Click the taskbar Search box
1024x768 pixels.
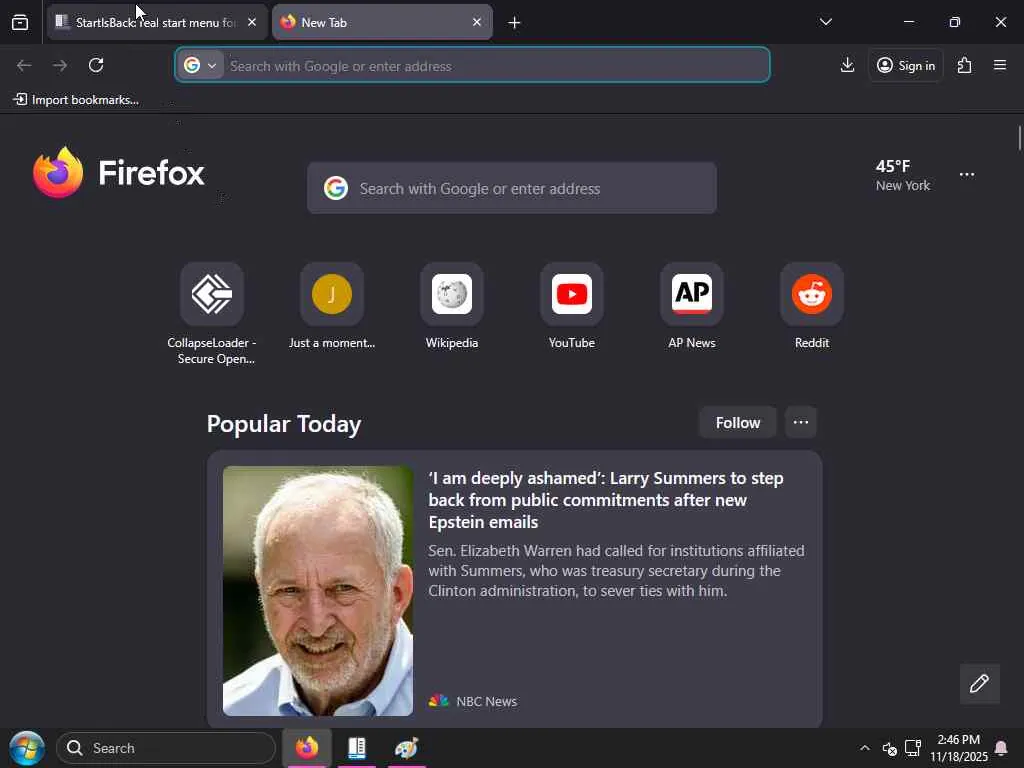[x=166, y=748]
